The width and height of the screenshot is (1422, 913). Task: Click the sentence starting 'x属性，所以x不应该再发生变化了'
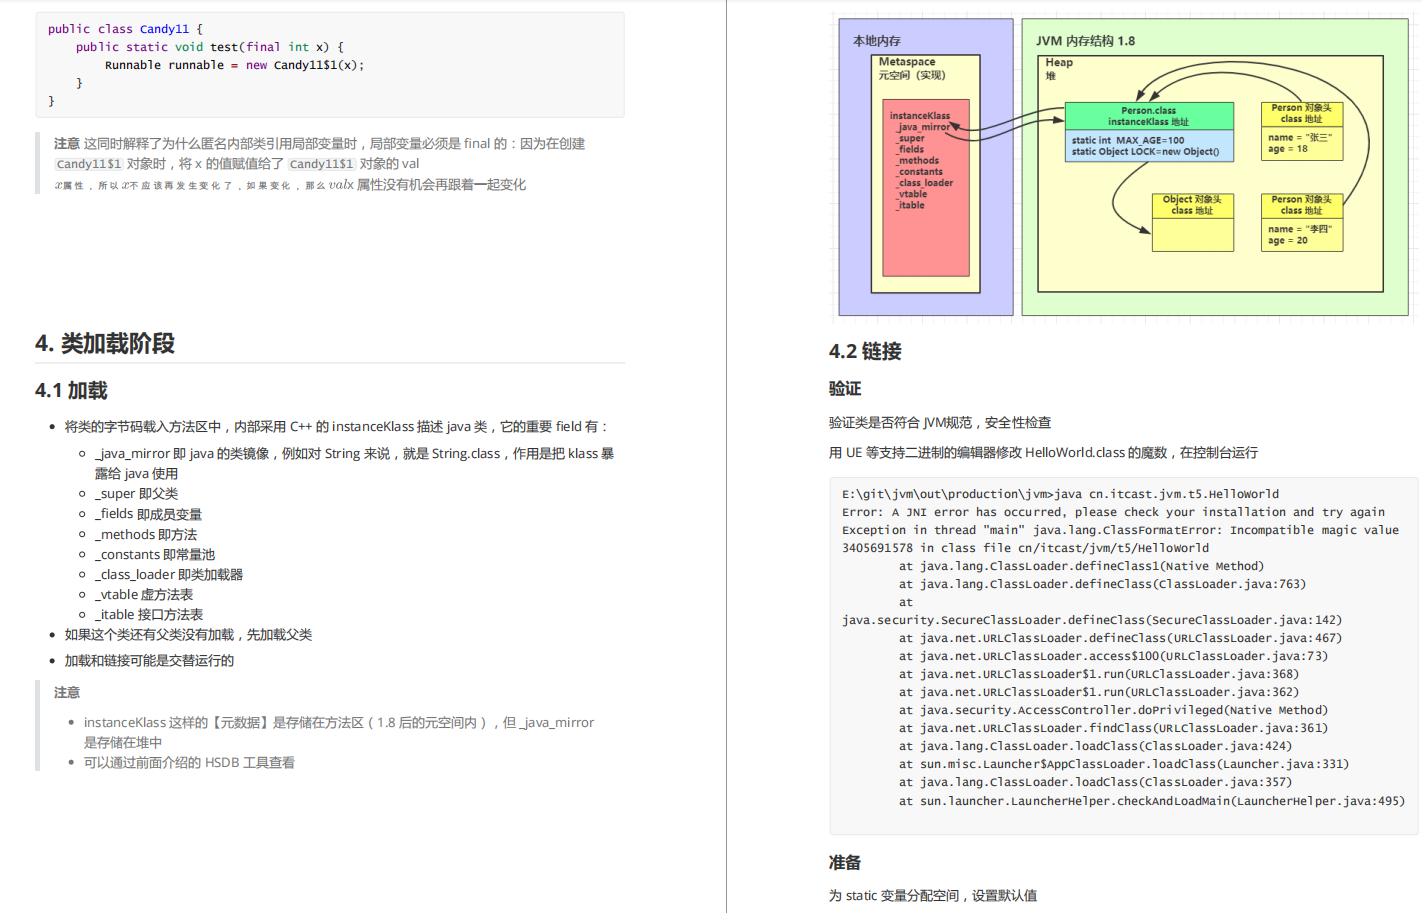click(290, 185)
